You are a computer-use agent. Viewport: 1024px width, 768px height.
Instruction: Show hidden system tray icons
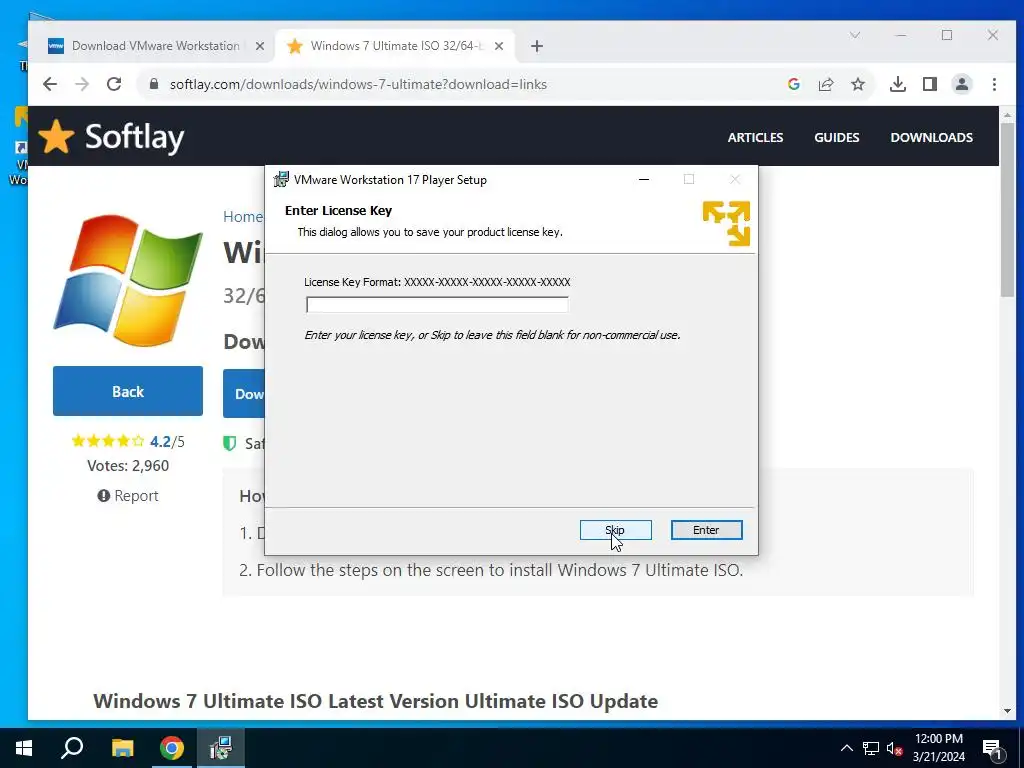846,748
